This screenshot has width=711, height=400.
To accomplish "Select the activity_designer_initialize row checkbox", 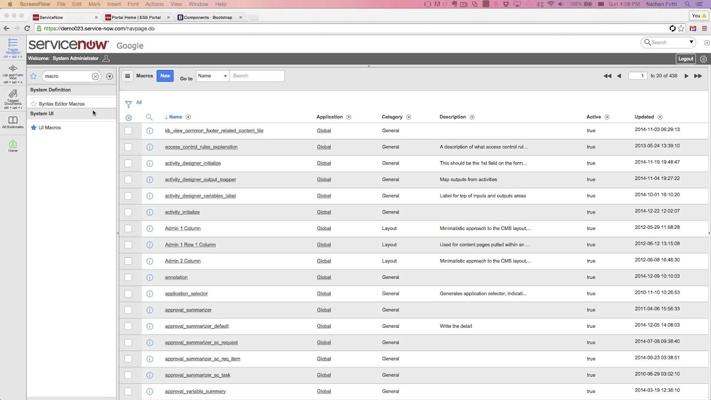I will pos(128,163).
